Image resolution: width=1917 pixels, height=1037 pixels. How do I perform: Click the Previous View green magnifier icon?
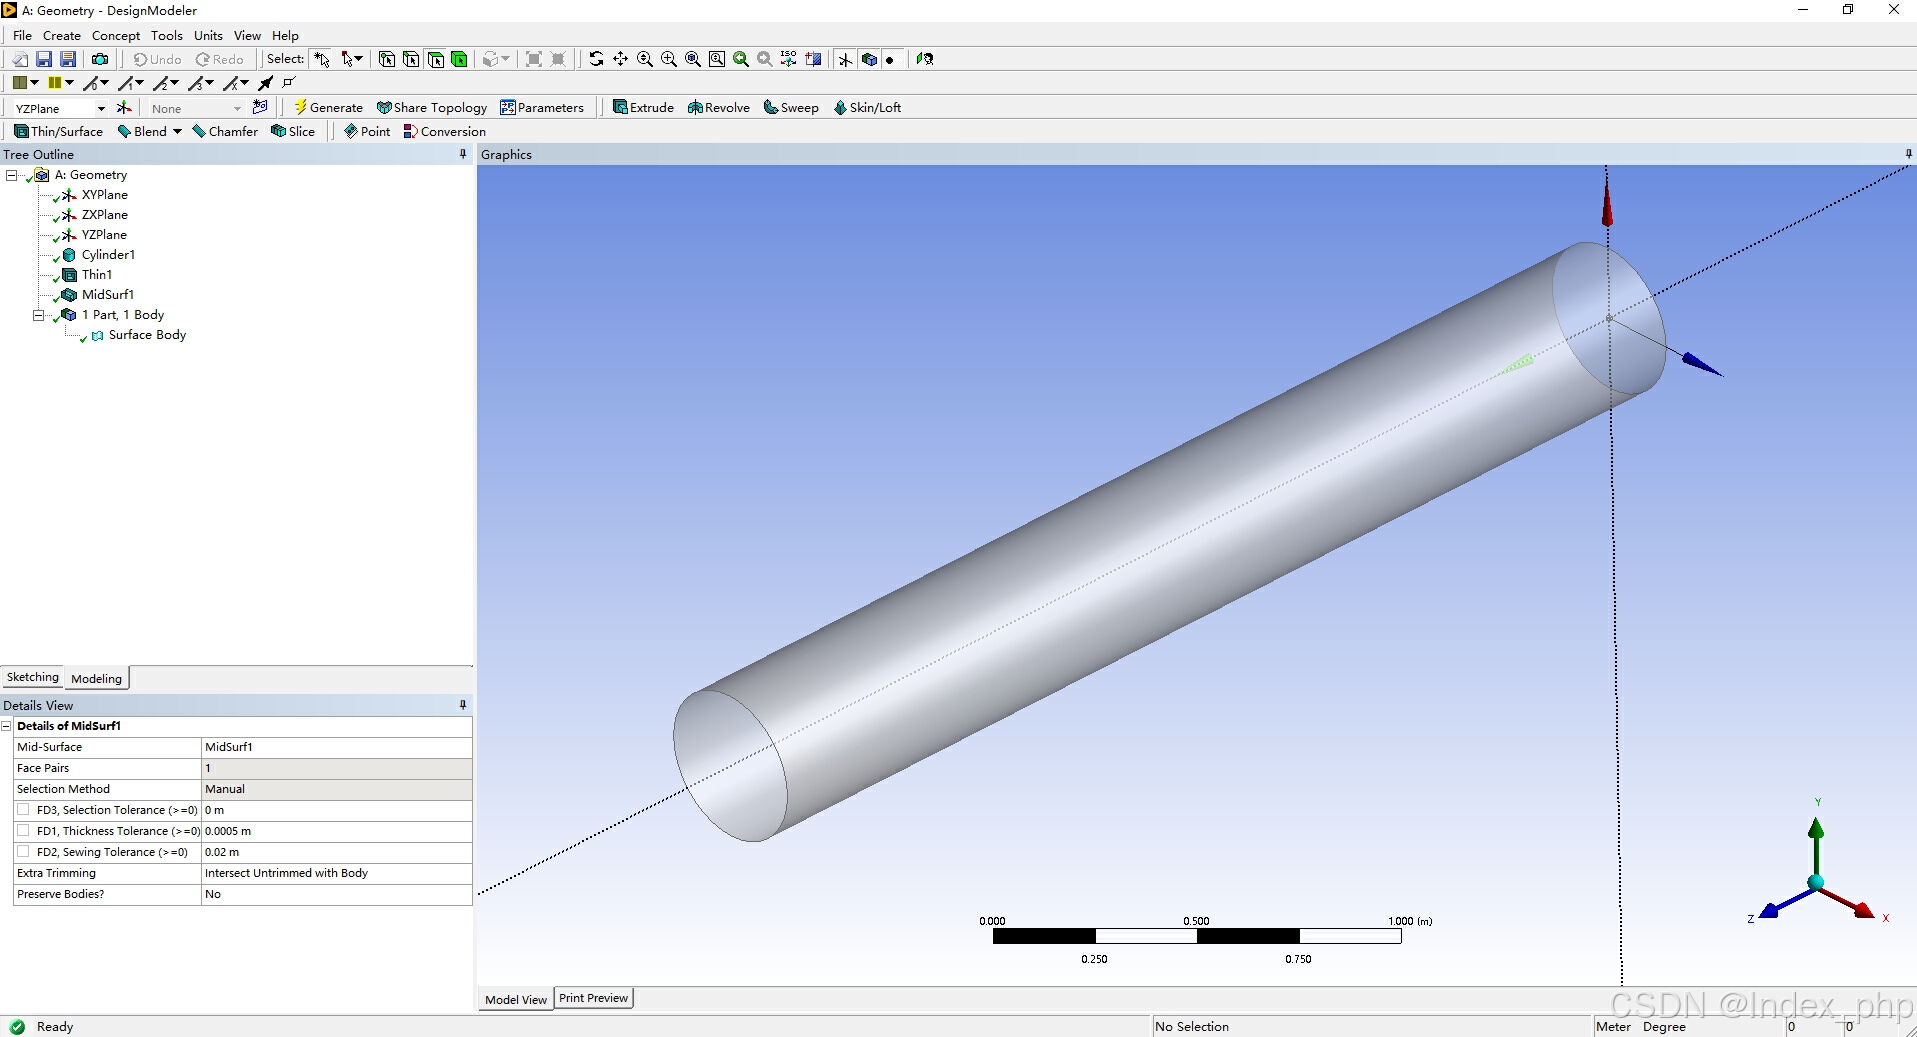(x=741, y=59)
